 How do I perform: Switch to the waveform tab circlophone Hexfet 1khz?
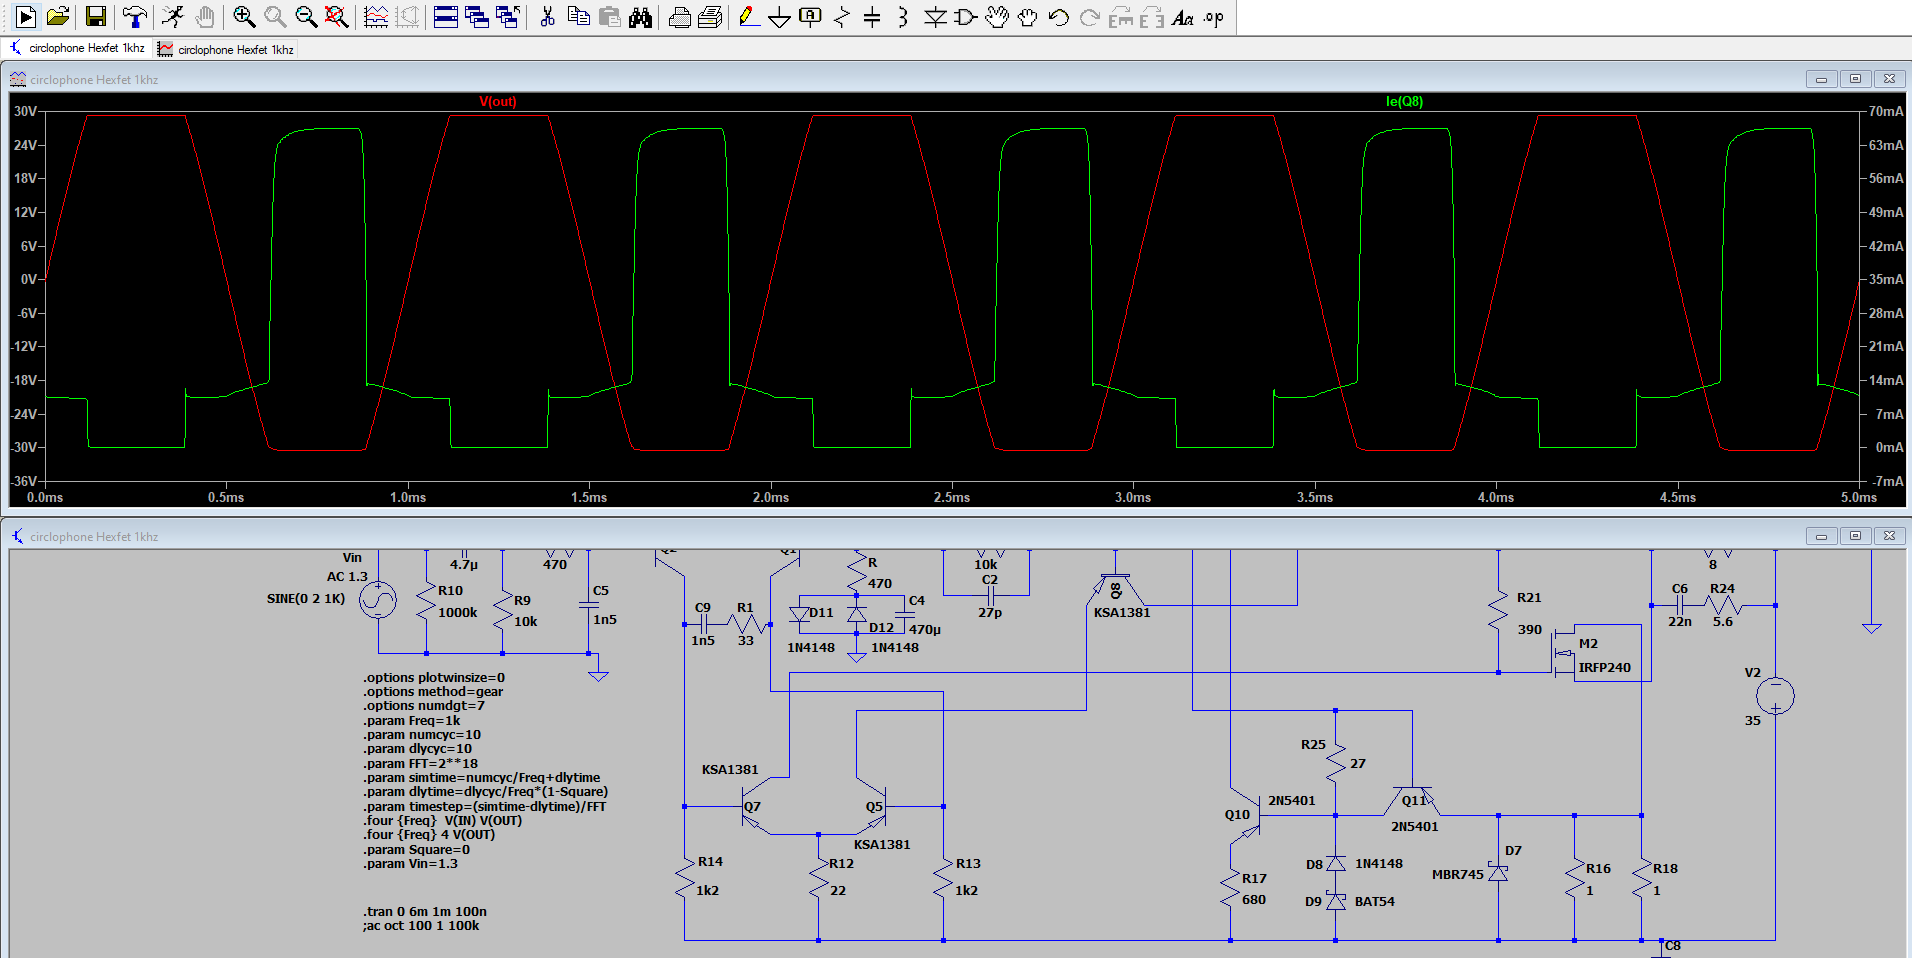coord(226,49)
